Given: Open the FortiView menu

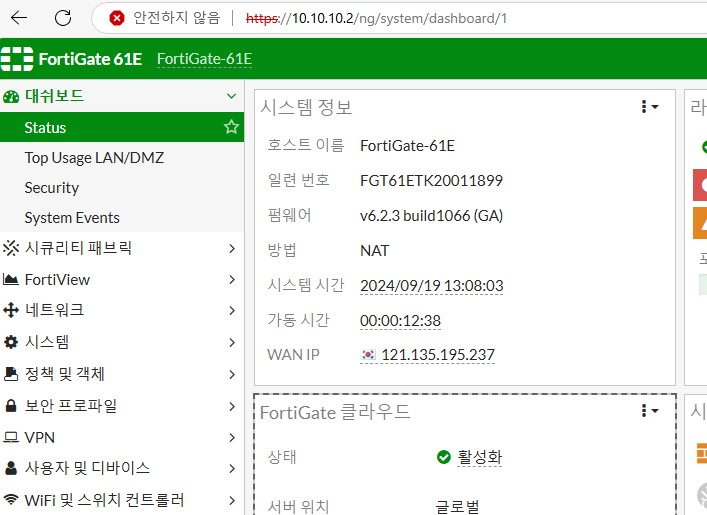Looking at the screenshot, I should tap(57, 280).
